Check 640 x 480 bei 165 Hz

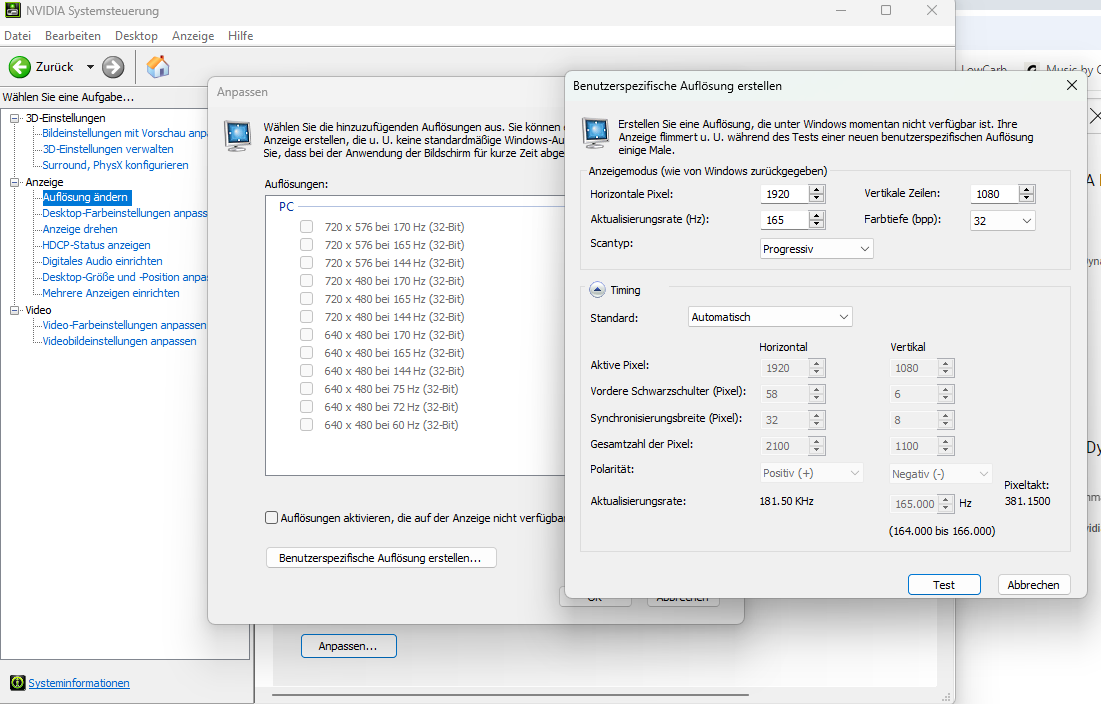(x=306, y=352)
